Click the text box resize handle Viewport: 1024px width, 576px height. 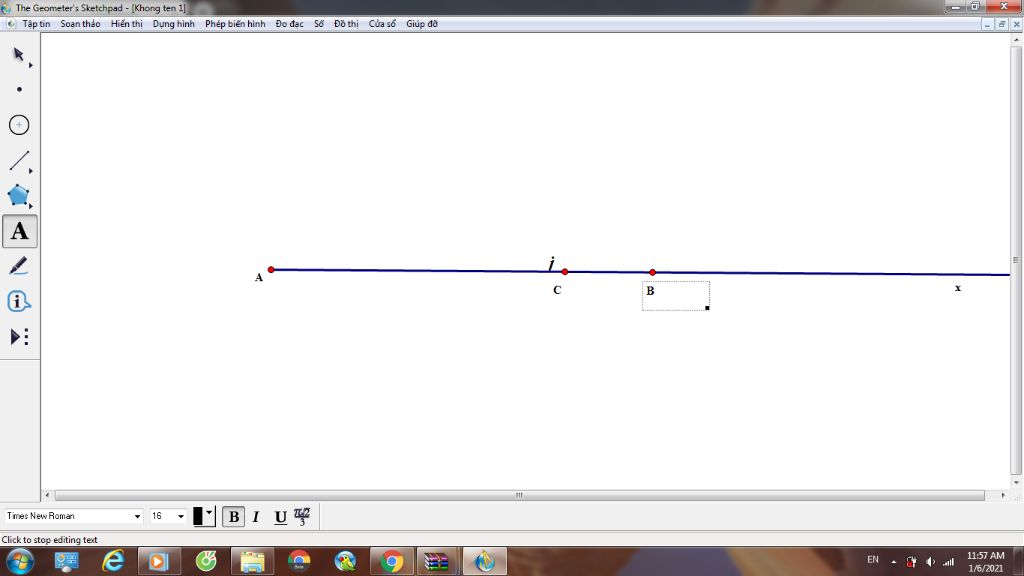(707, 308)
